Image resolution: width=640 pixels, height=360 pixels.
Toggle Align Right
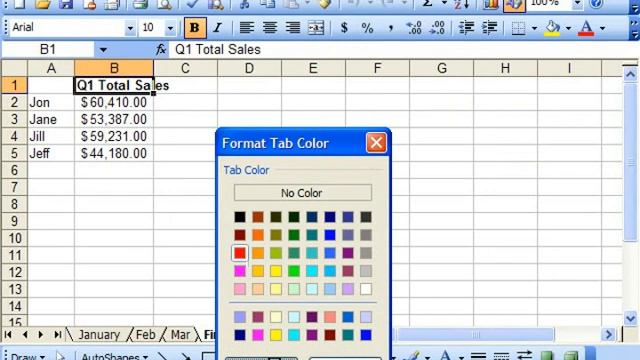click(293, 28)
